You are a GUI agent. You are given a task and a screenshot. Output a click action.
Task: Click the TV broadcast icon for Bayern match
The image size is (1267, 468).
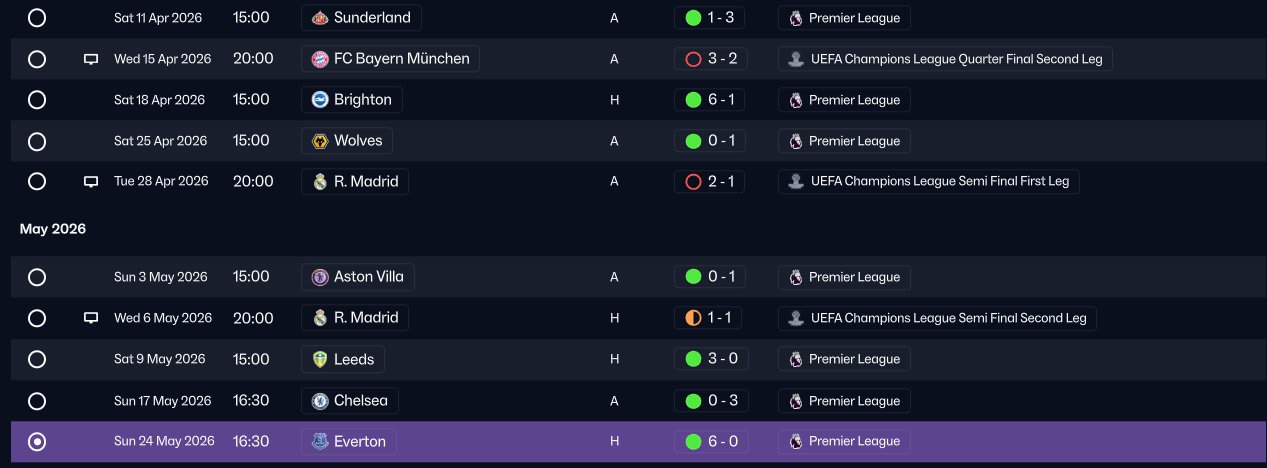tap(91, 59)
